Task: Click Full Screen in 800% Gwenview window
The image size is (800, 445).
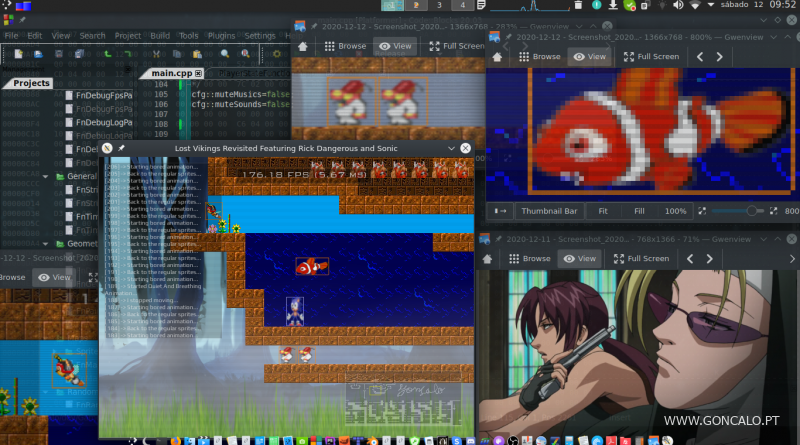Action: [x=652, y=57]
